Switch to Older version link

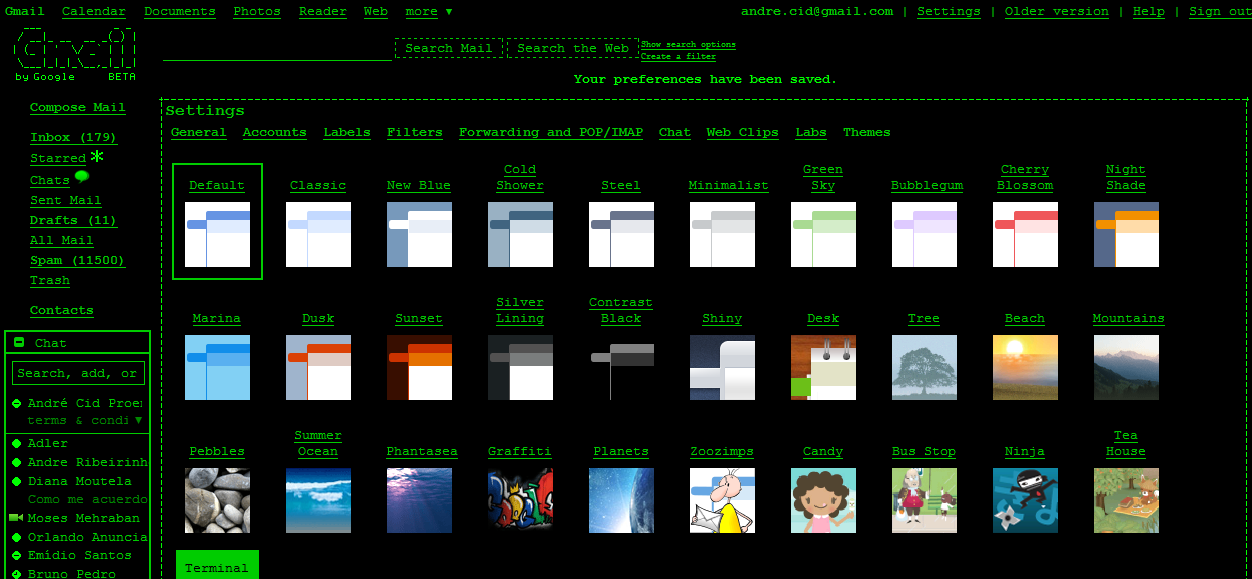[x=1057, y=12]
